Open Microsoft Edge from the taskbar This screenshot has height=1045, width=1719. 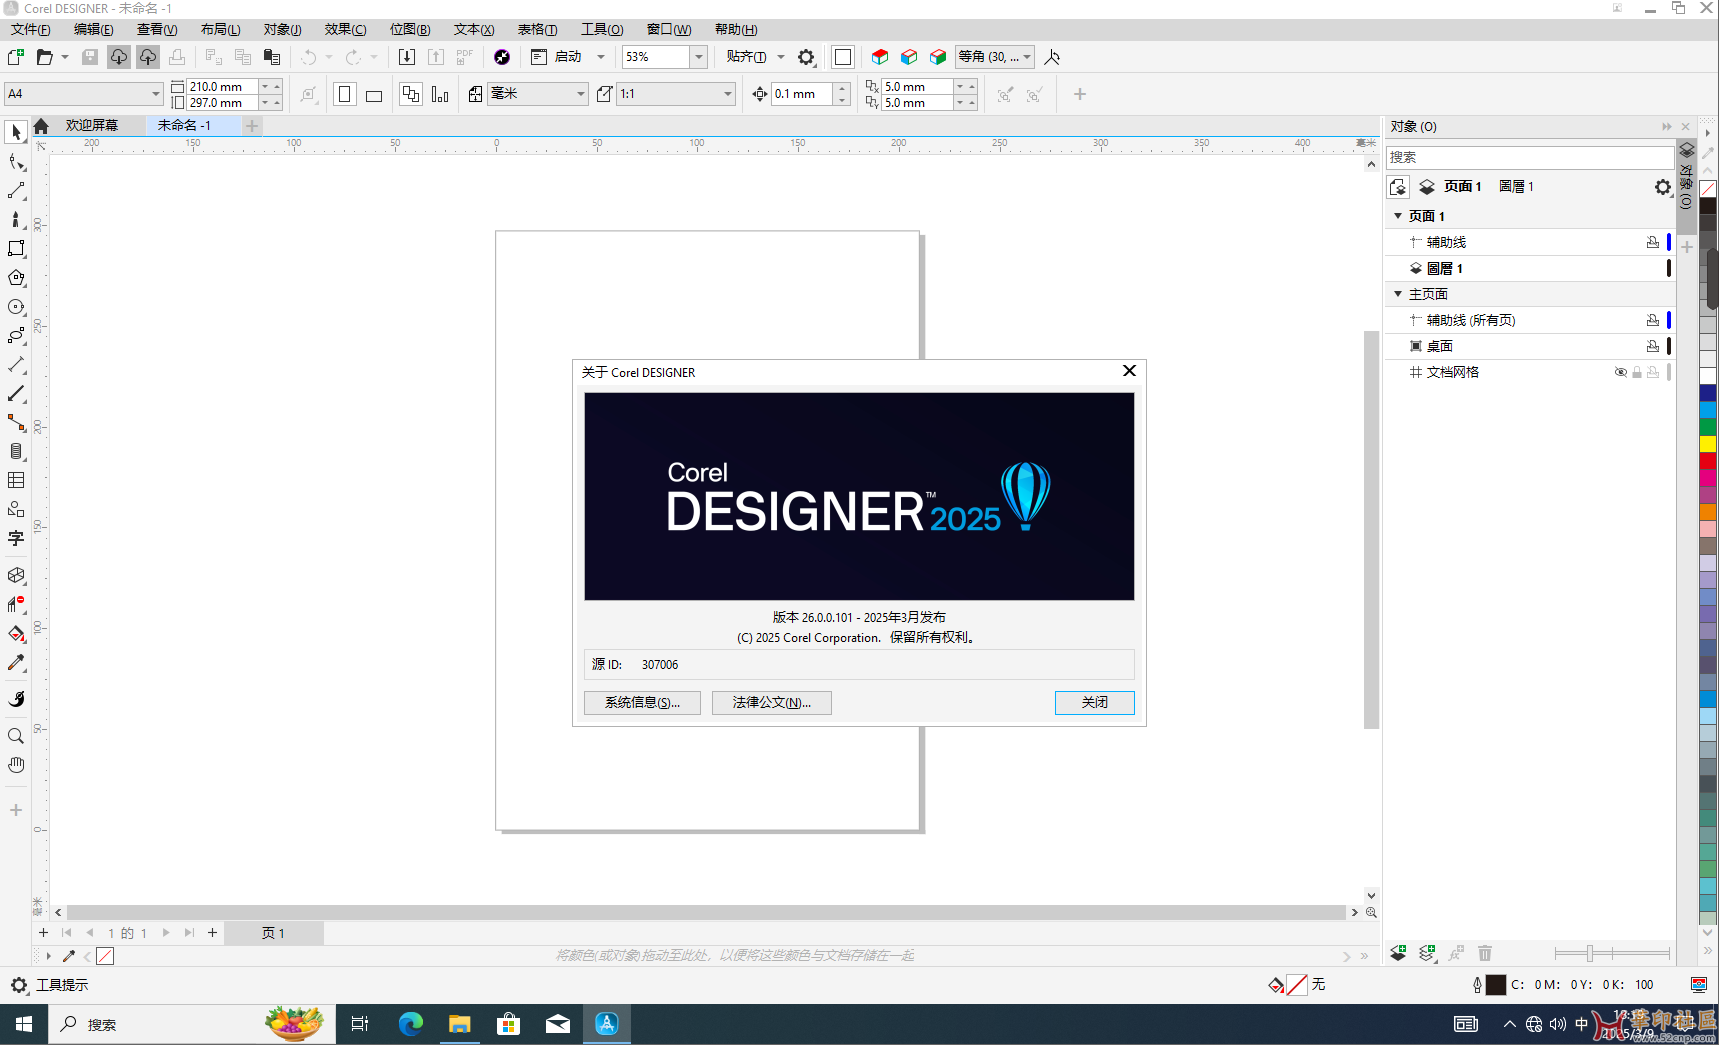click(x=410, y=1024)
